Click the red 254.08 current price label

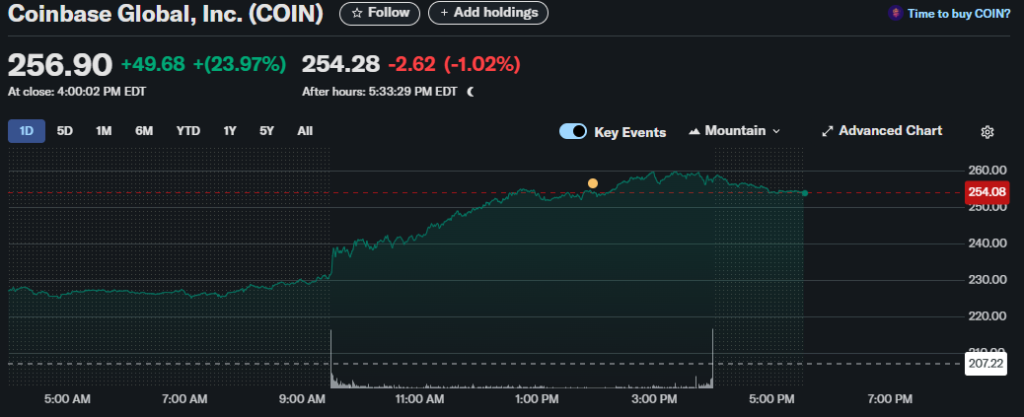(986, 193)
